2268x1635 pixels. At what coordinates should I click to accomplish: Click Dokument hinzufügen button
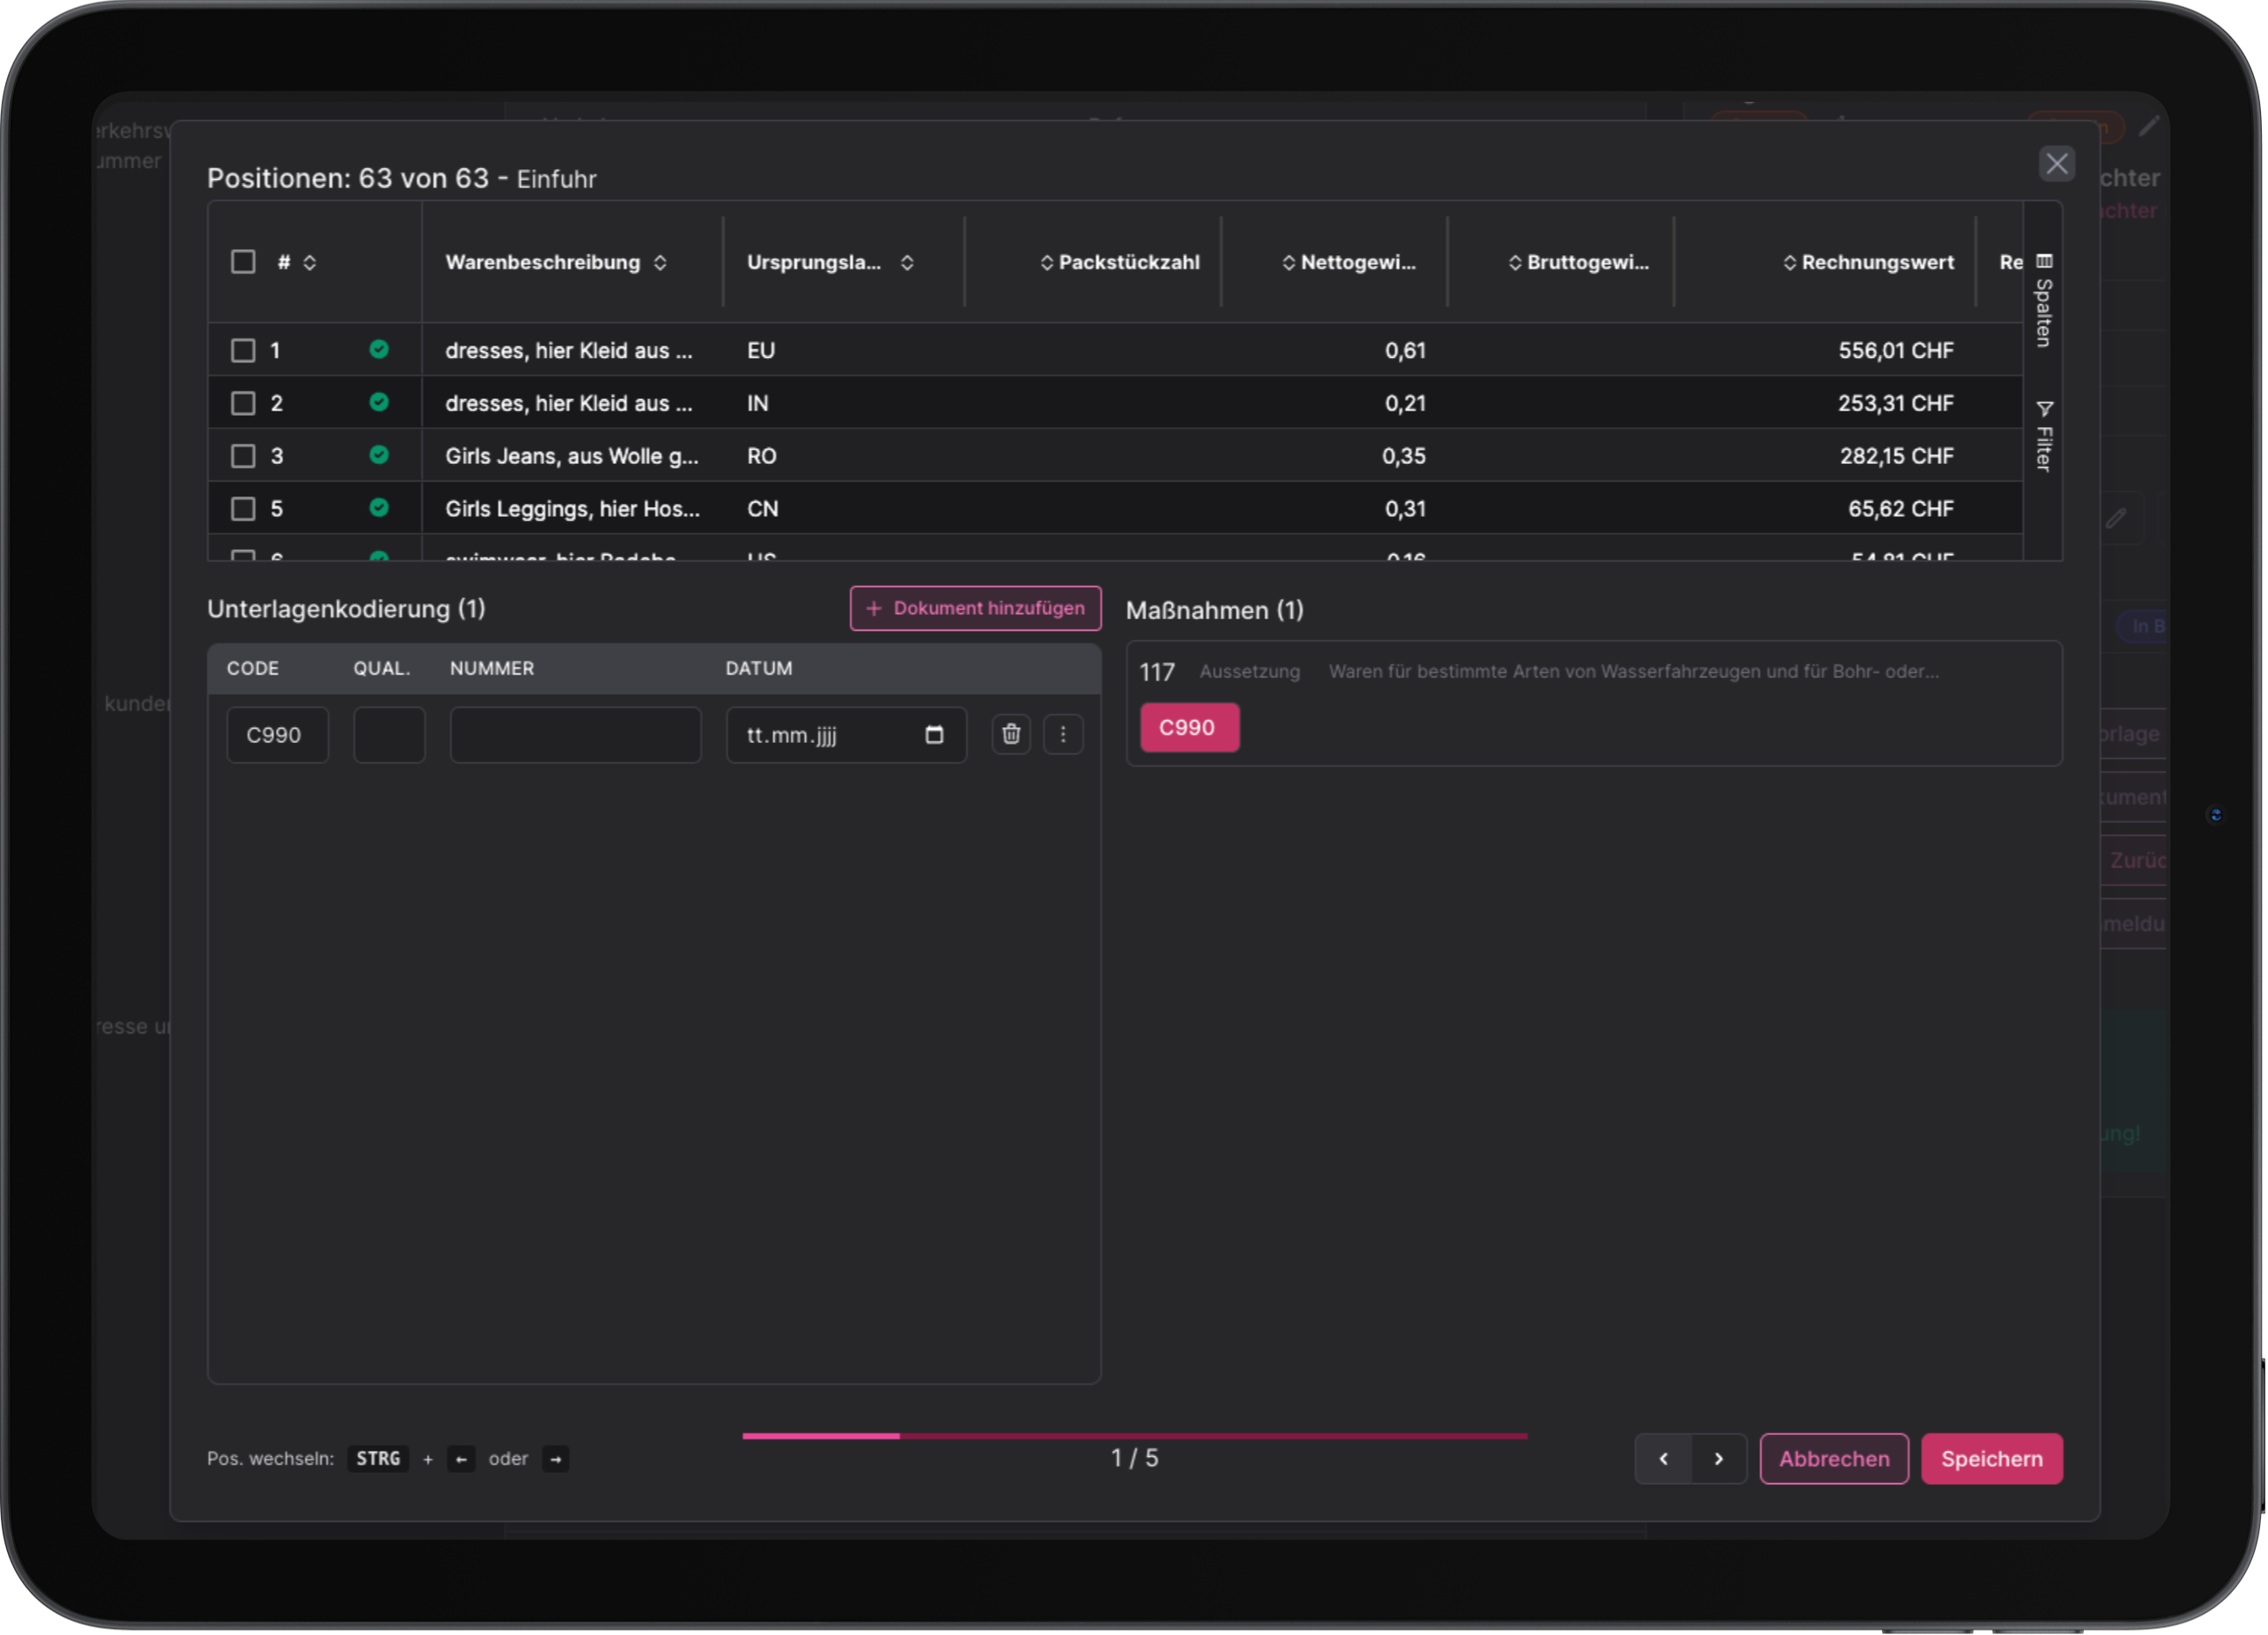point(975,609)
